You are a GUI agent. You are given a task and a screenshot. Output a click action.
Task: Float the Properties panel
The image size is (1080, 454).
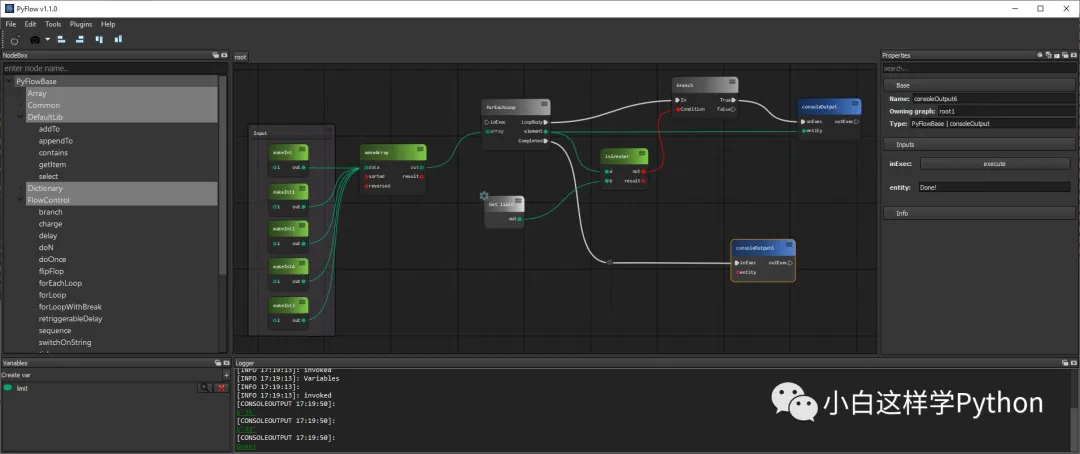coord(1063,55)
